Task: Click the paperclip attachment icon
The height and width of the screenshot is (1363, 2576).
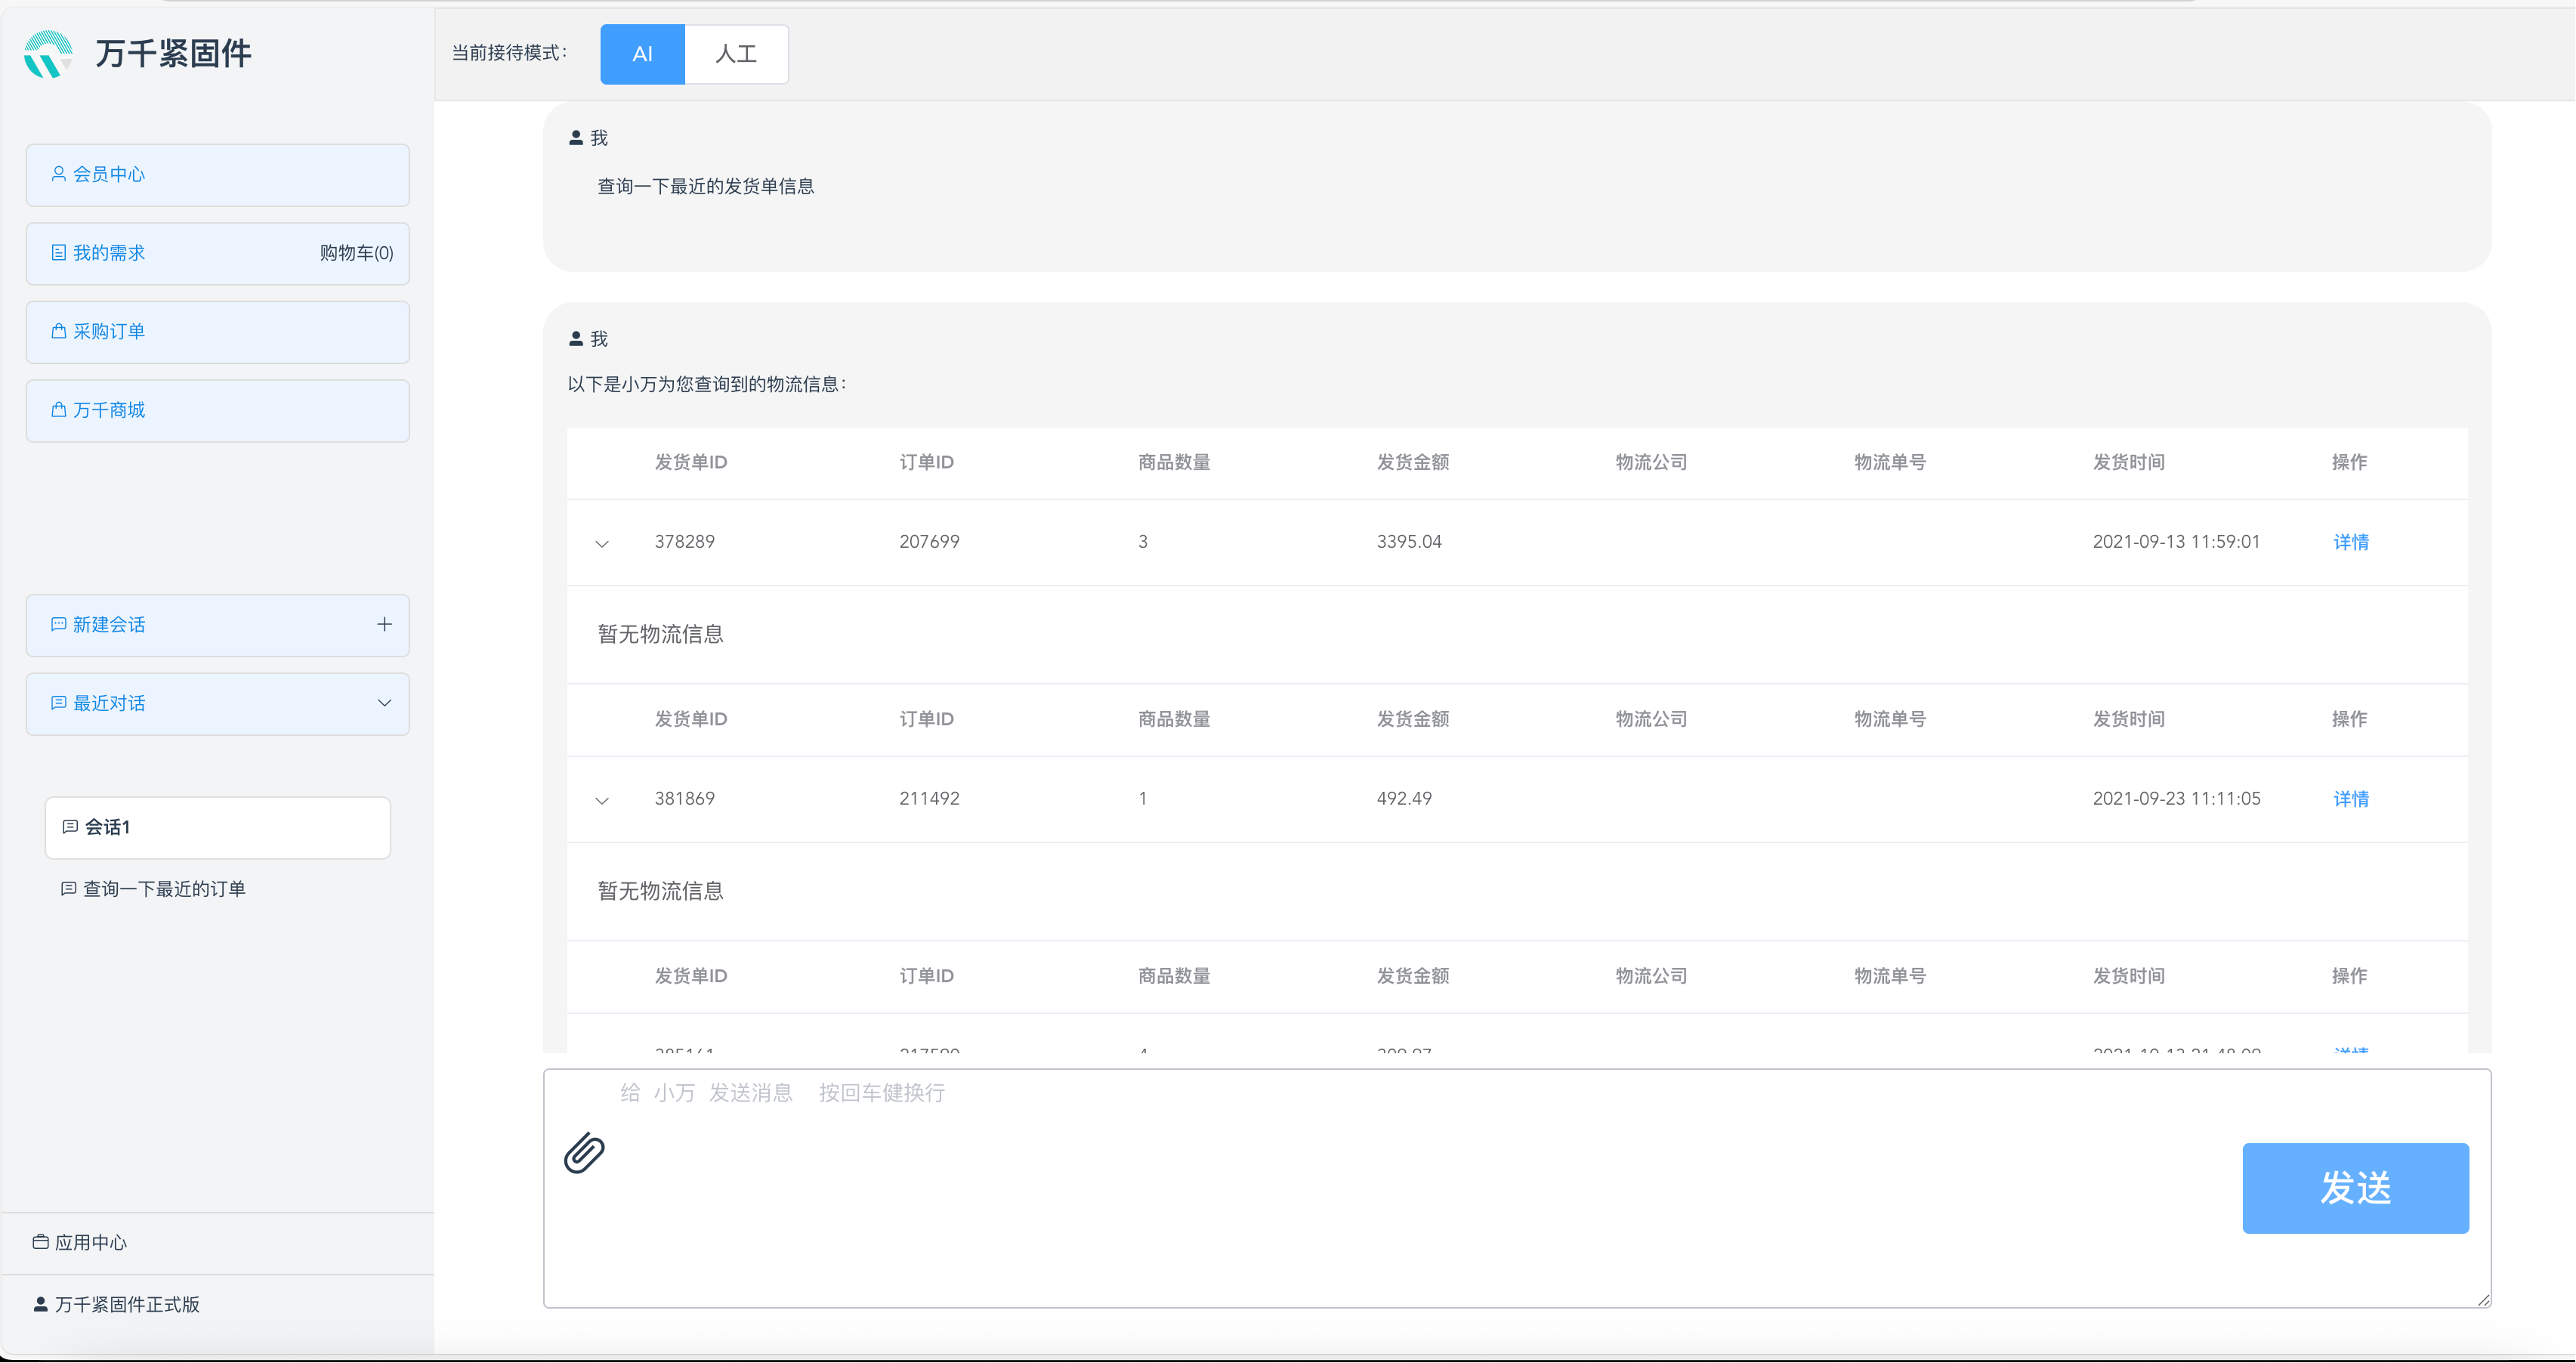Action: click(x=584, y=1153)
